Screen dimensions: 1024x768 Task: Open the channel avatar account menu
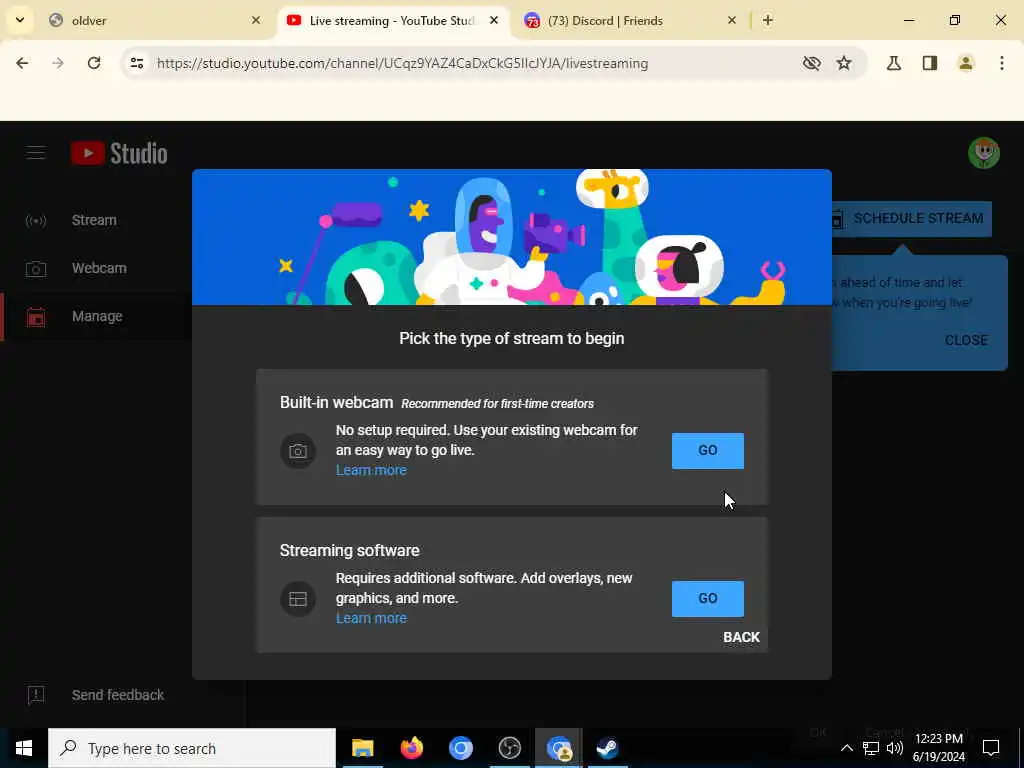tap(984, 153)
